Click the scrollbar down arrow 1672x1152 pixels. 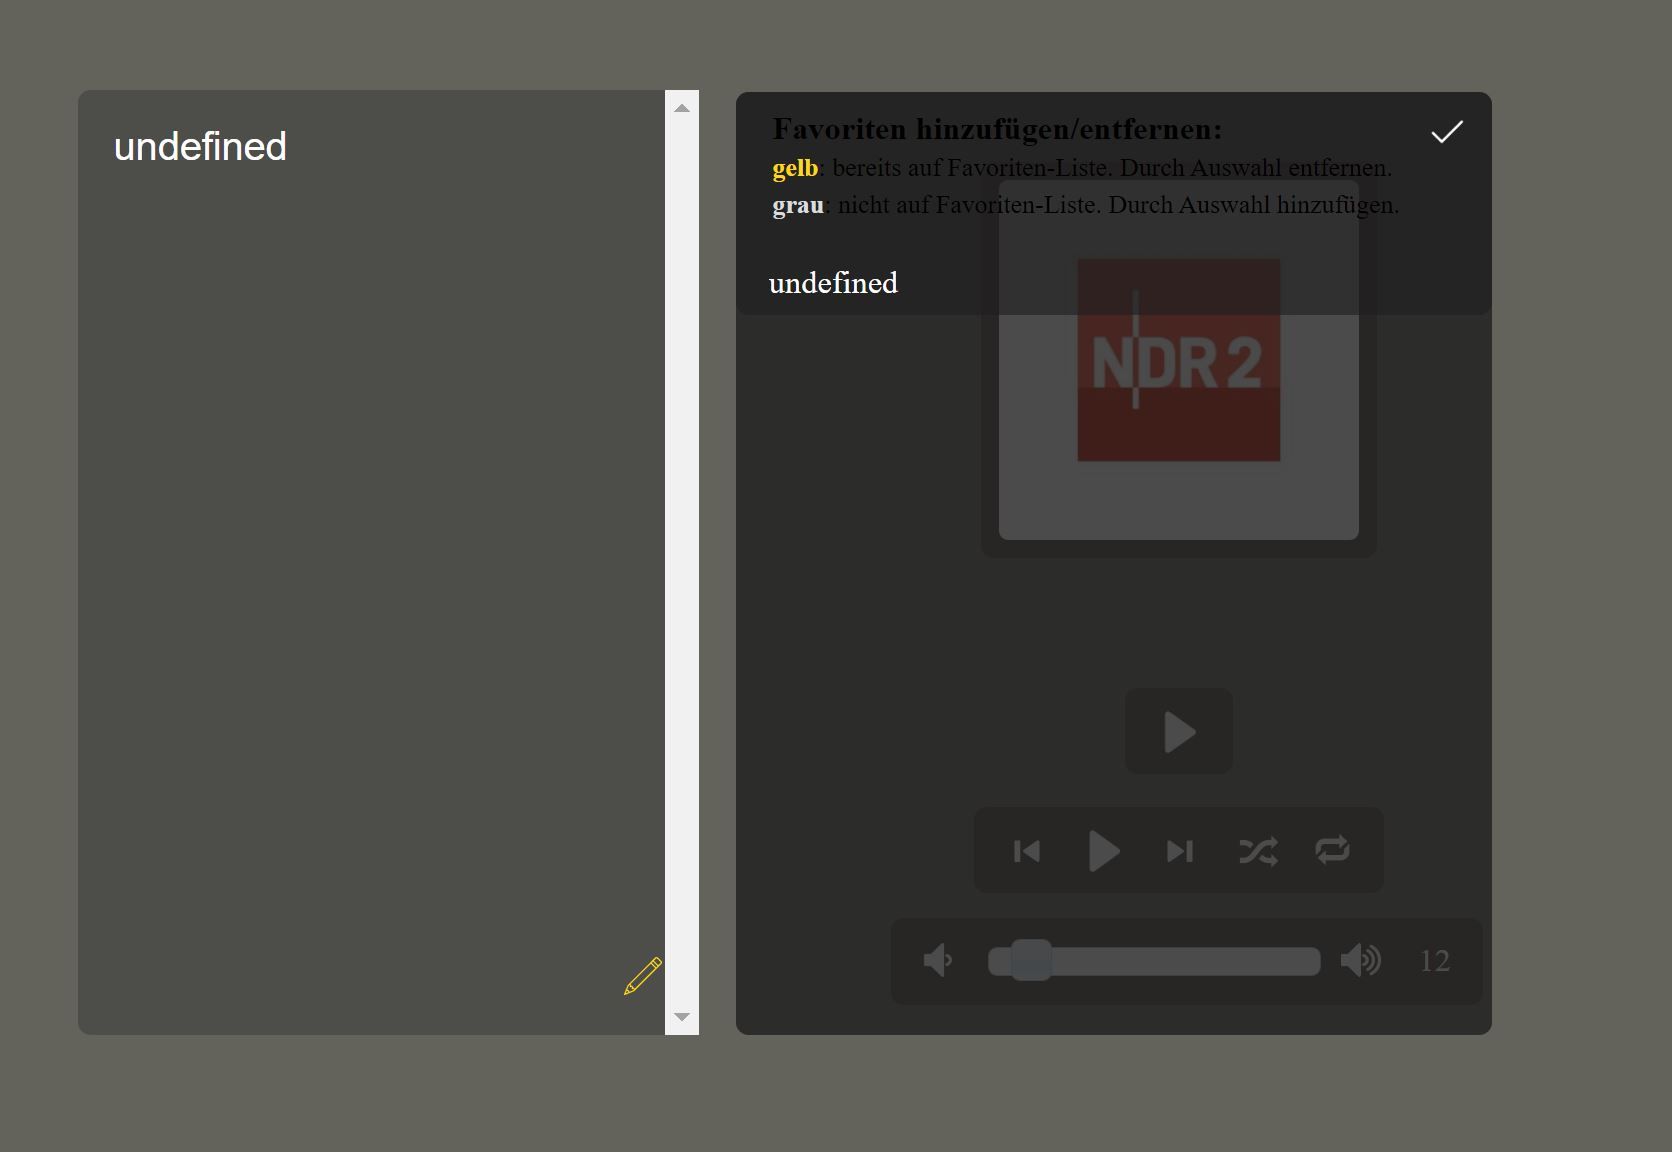[x=682, y=1017]
